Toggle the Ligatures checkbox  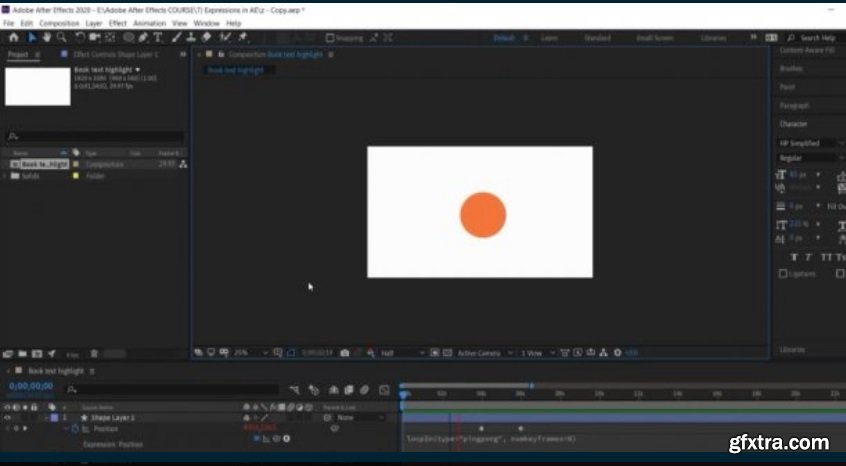point(783,273)
